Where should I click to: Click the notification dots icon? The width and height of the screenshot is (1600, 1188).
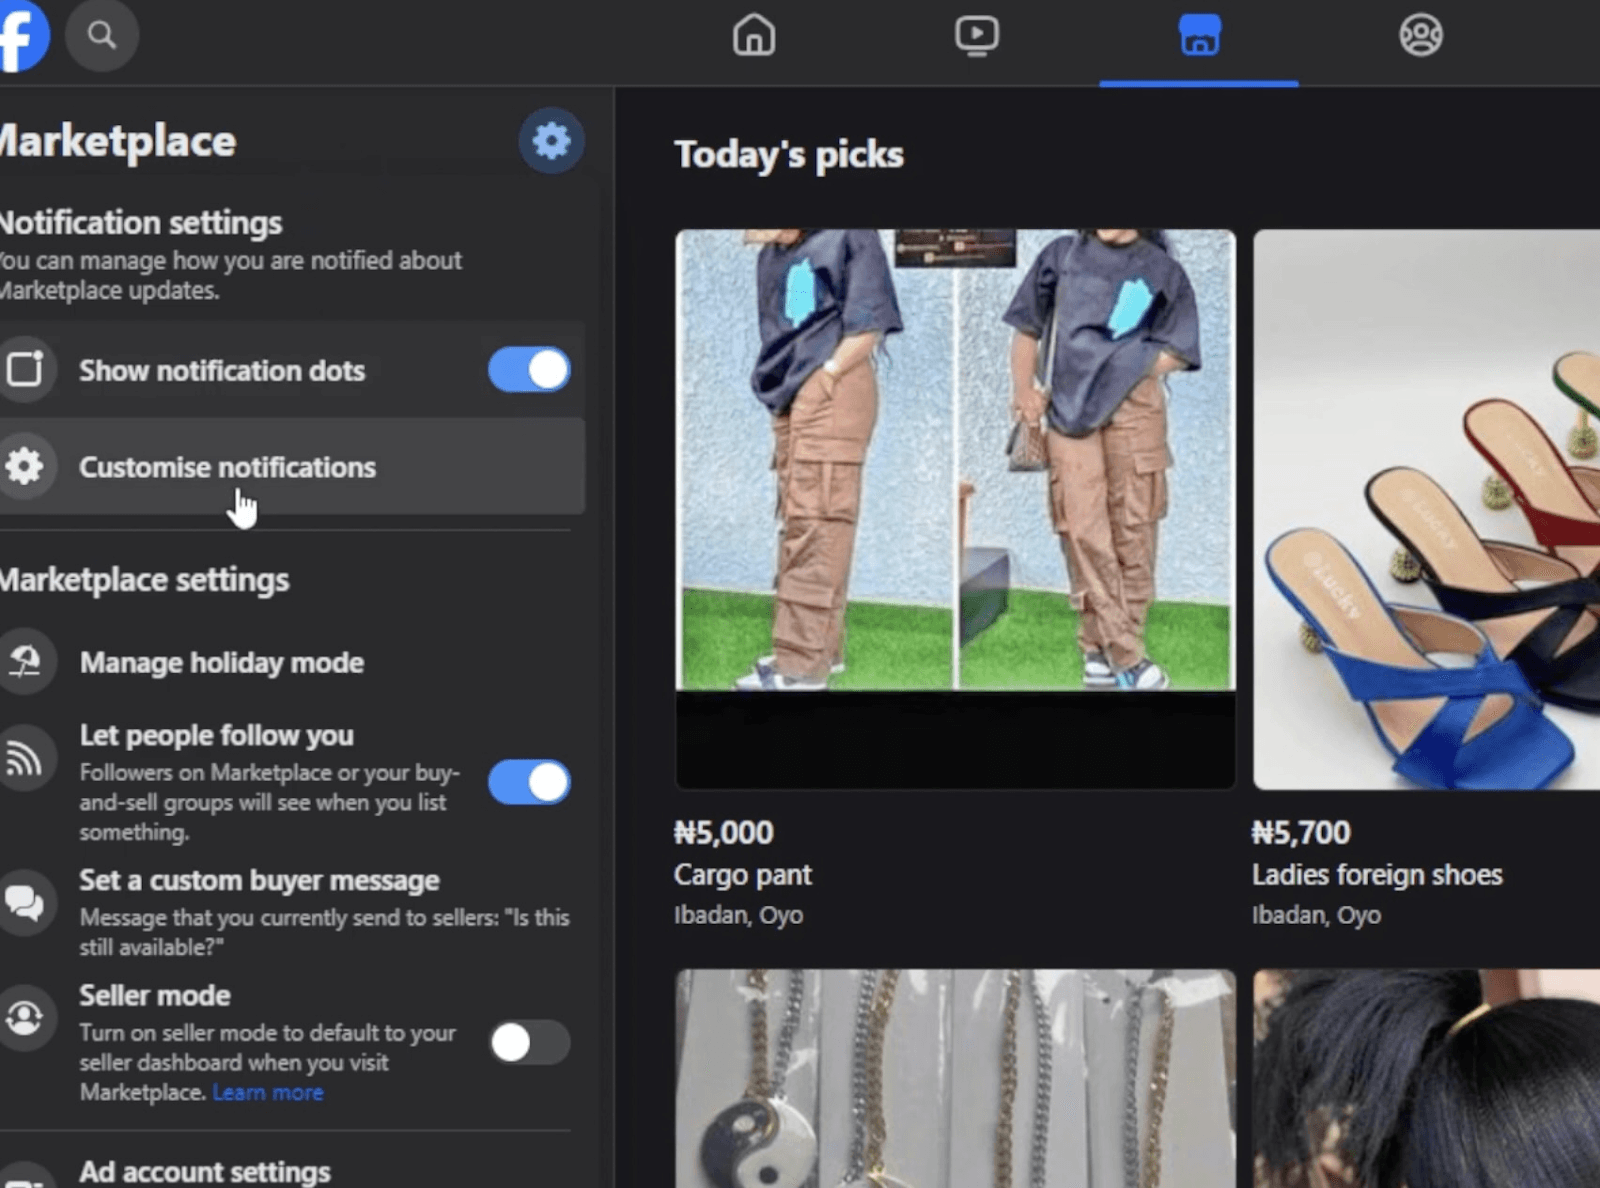(25, 369)
